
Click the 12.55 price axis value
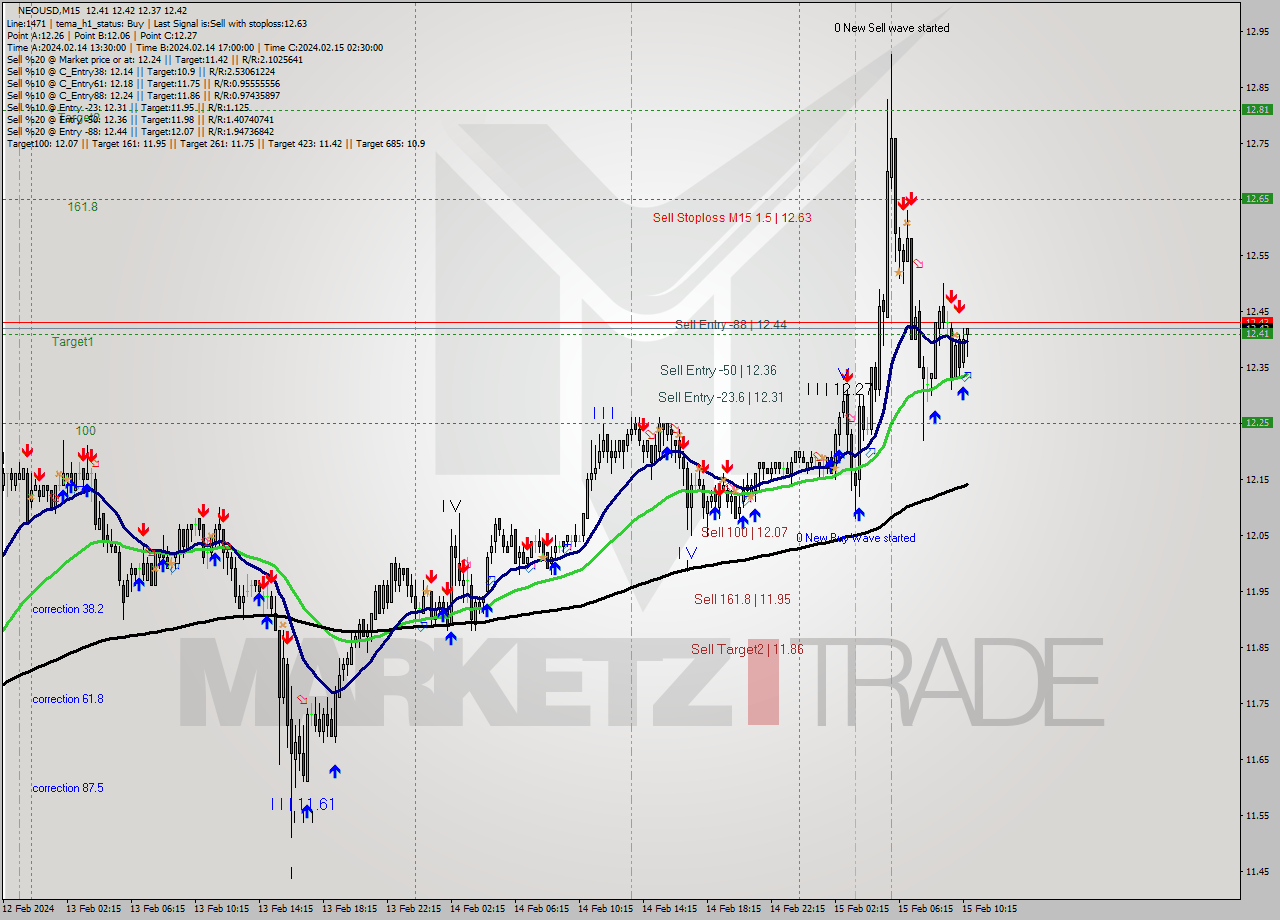click(1257, 255)
